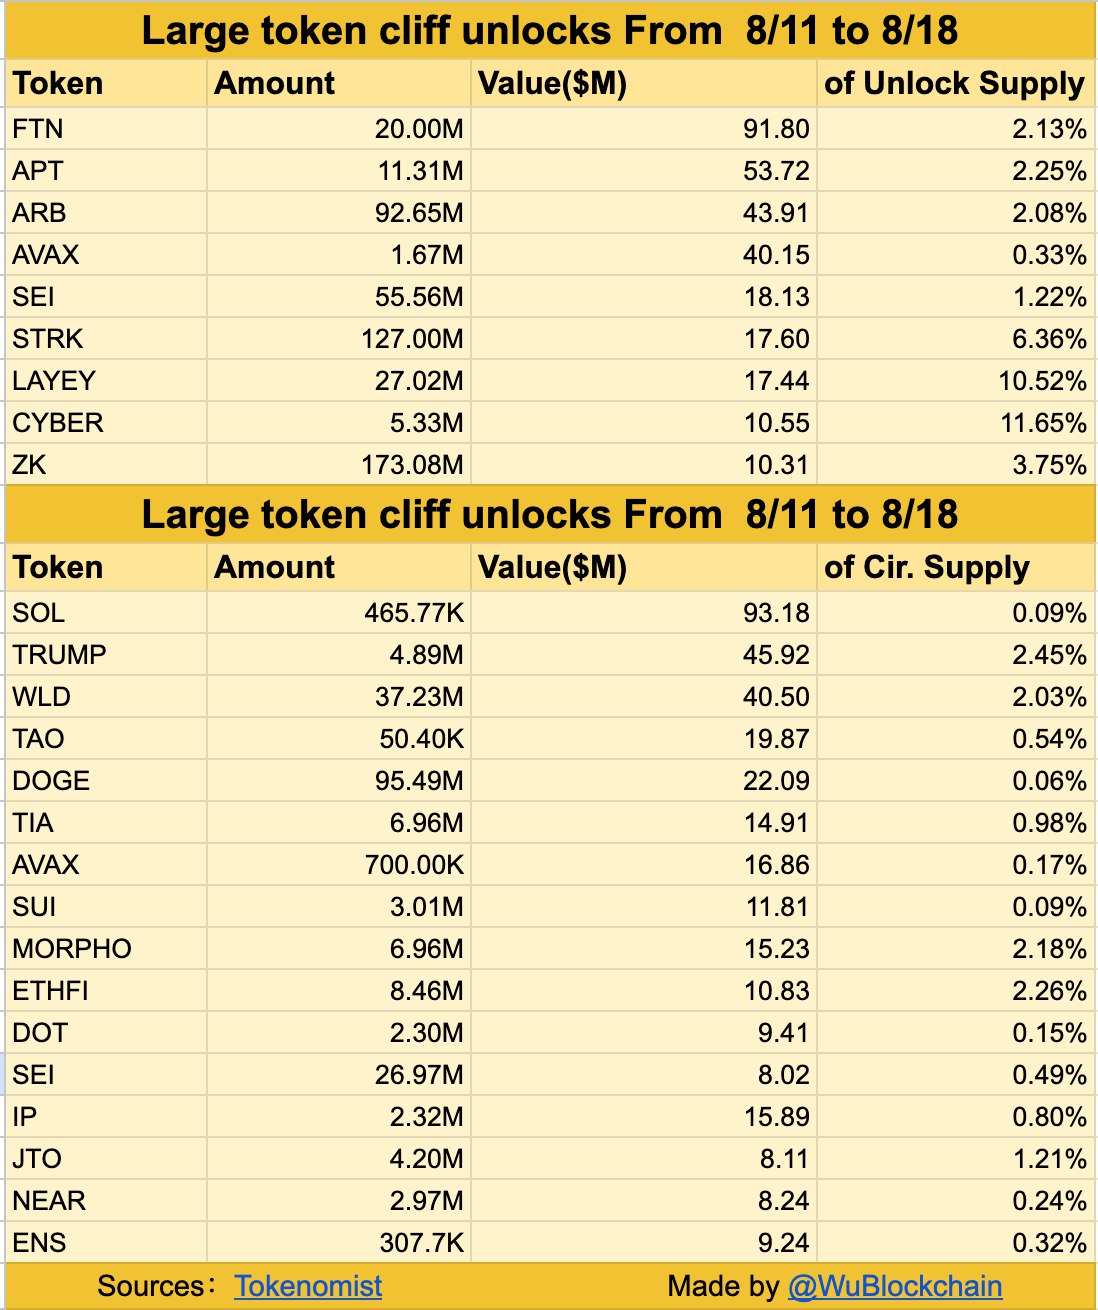Screen dimensions: 1098x1310
Task: Select the MORPHO token cell
Action: click(106, 949)
